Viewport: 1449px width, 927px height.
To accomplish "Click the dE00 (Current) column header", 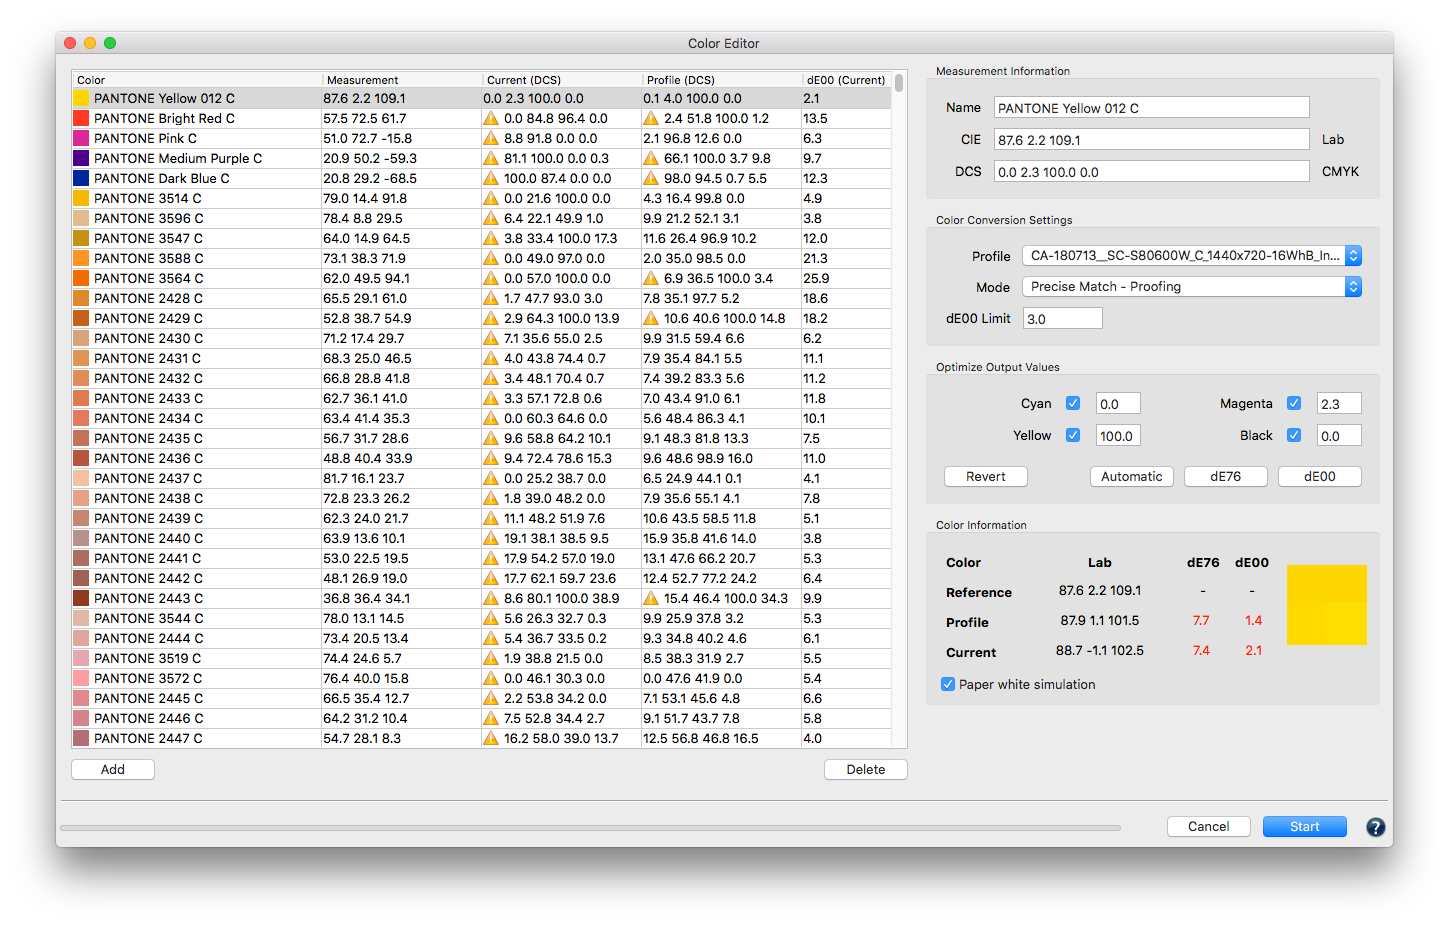I will point(846,80).
